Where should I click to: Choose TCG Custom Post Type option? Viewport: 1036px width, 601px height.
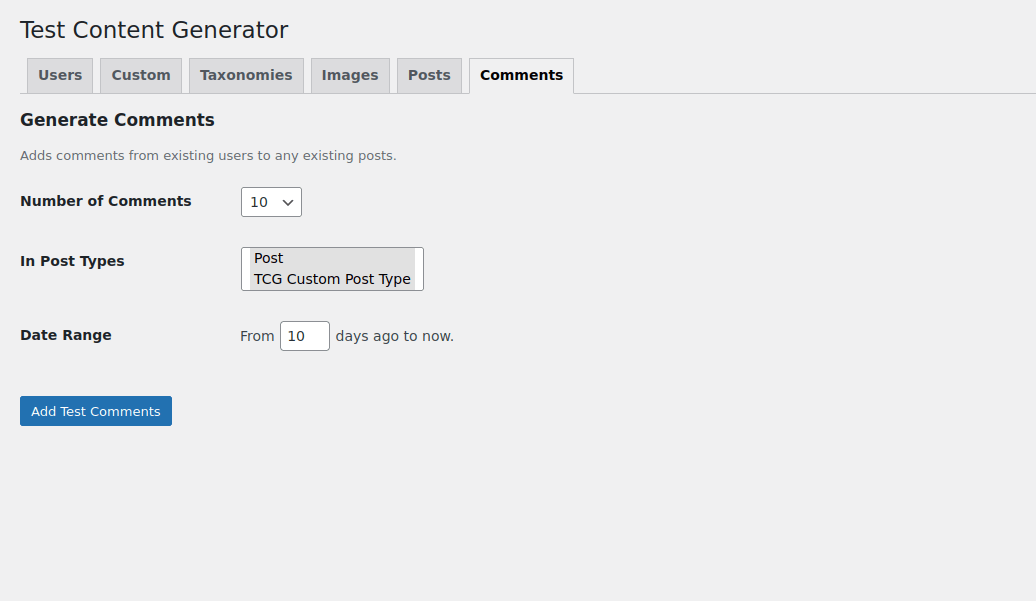click(332, 279)
